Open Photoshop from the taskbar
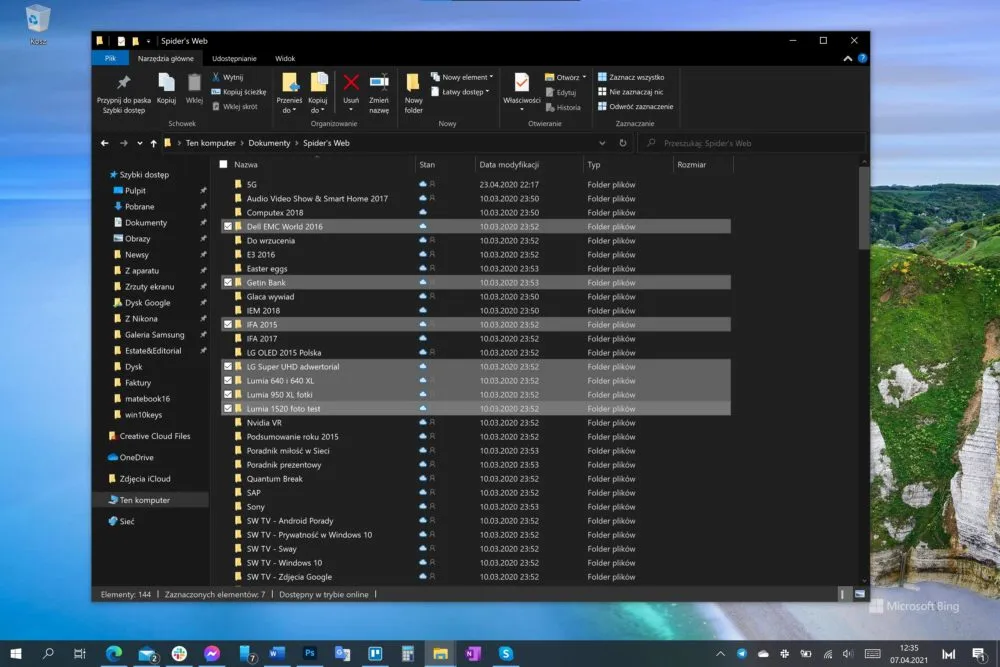The width and height of the screenshot is (1000, 667). tap(310, 653)
